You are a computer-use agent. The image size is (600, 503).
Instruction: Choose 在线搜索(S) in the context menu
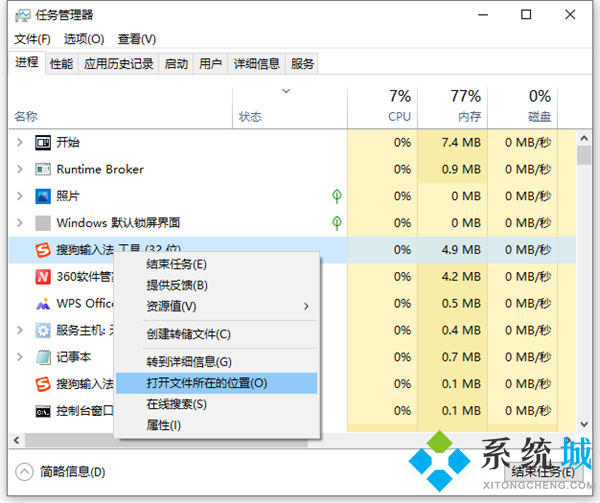(217, 404)
